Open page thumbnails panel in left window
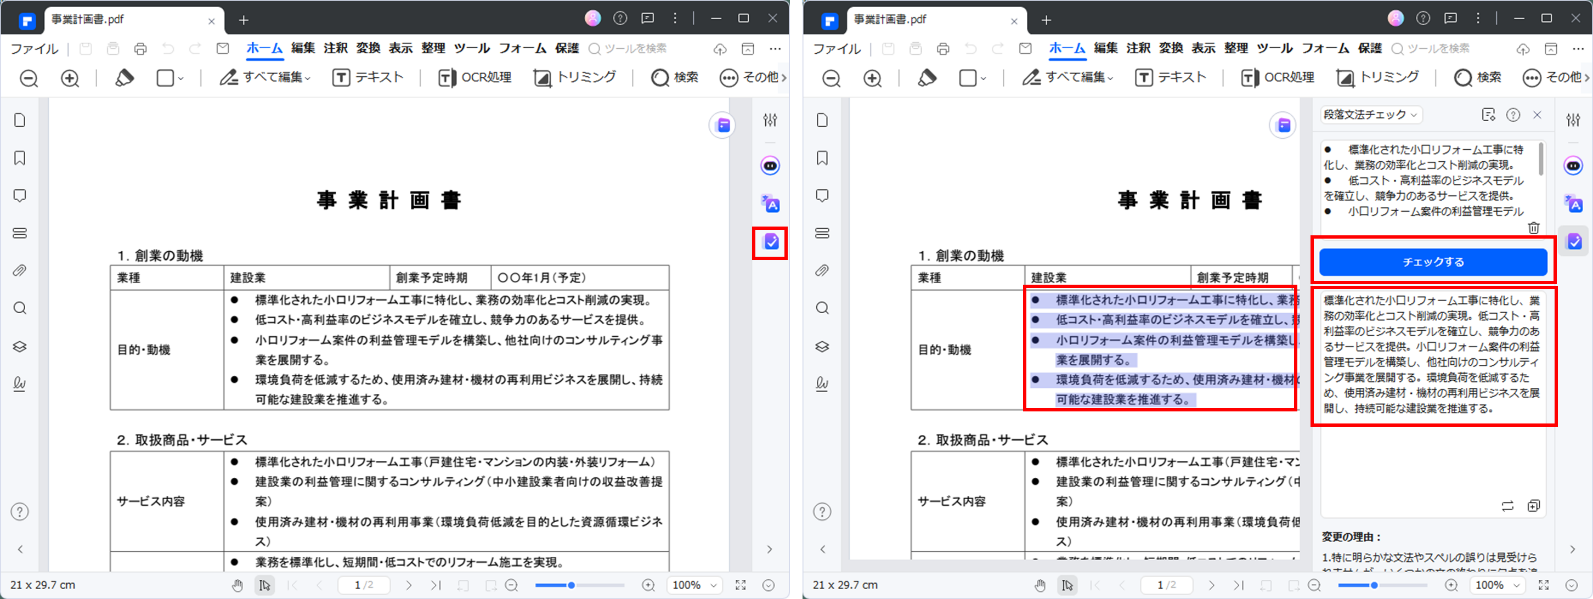Viewport: 1593px width, 599px height. click(x=20, y=120)
